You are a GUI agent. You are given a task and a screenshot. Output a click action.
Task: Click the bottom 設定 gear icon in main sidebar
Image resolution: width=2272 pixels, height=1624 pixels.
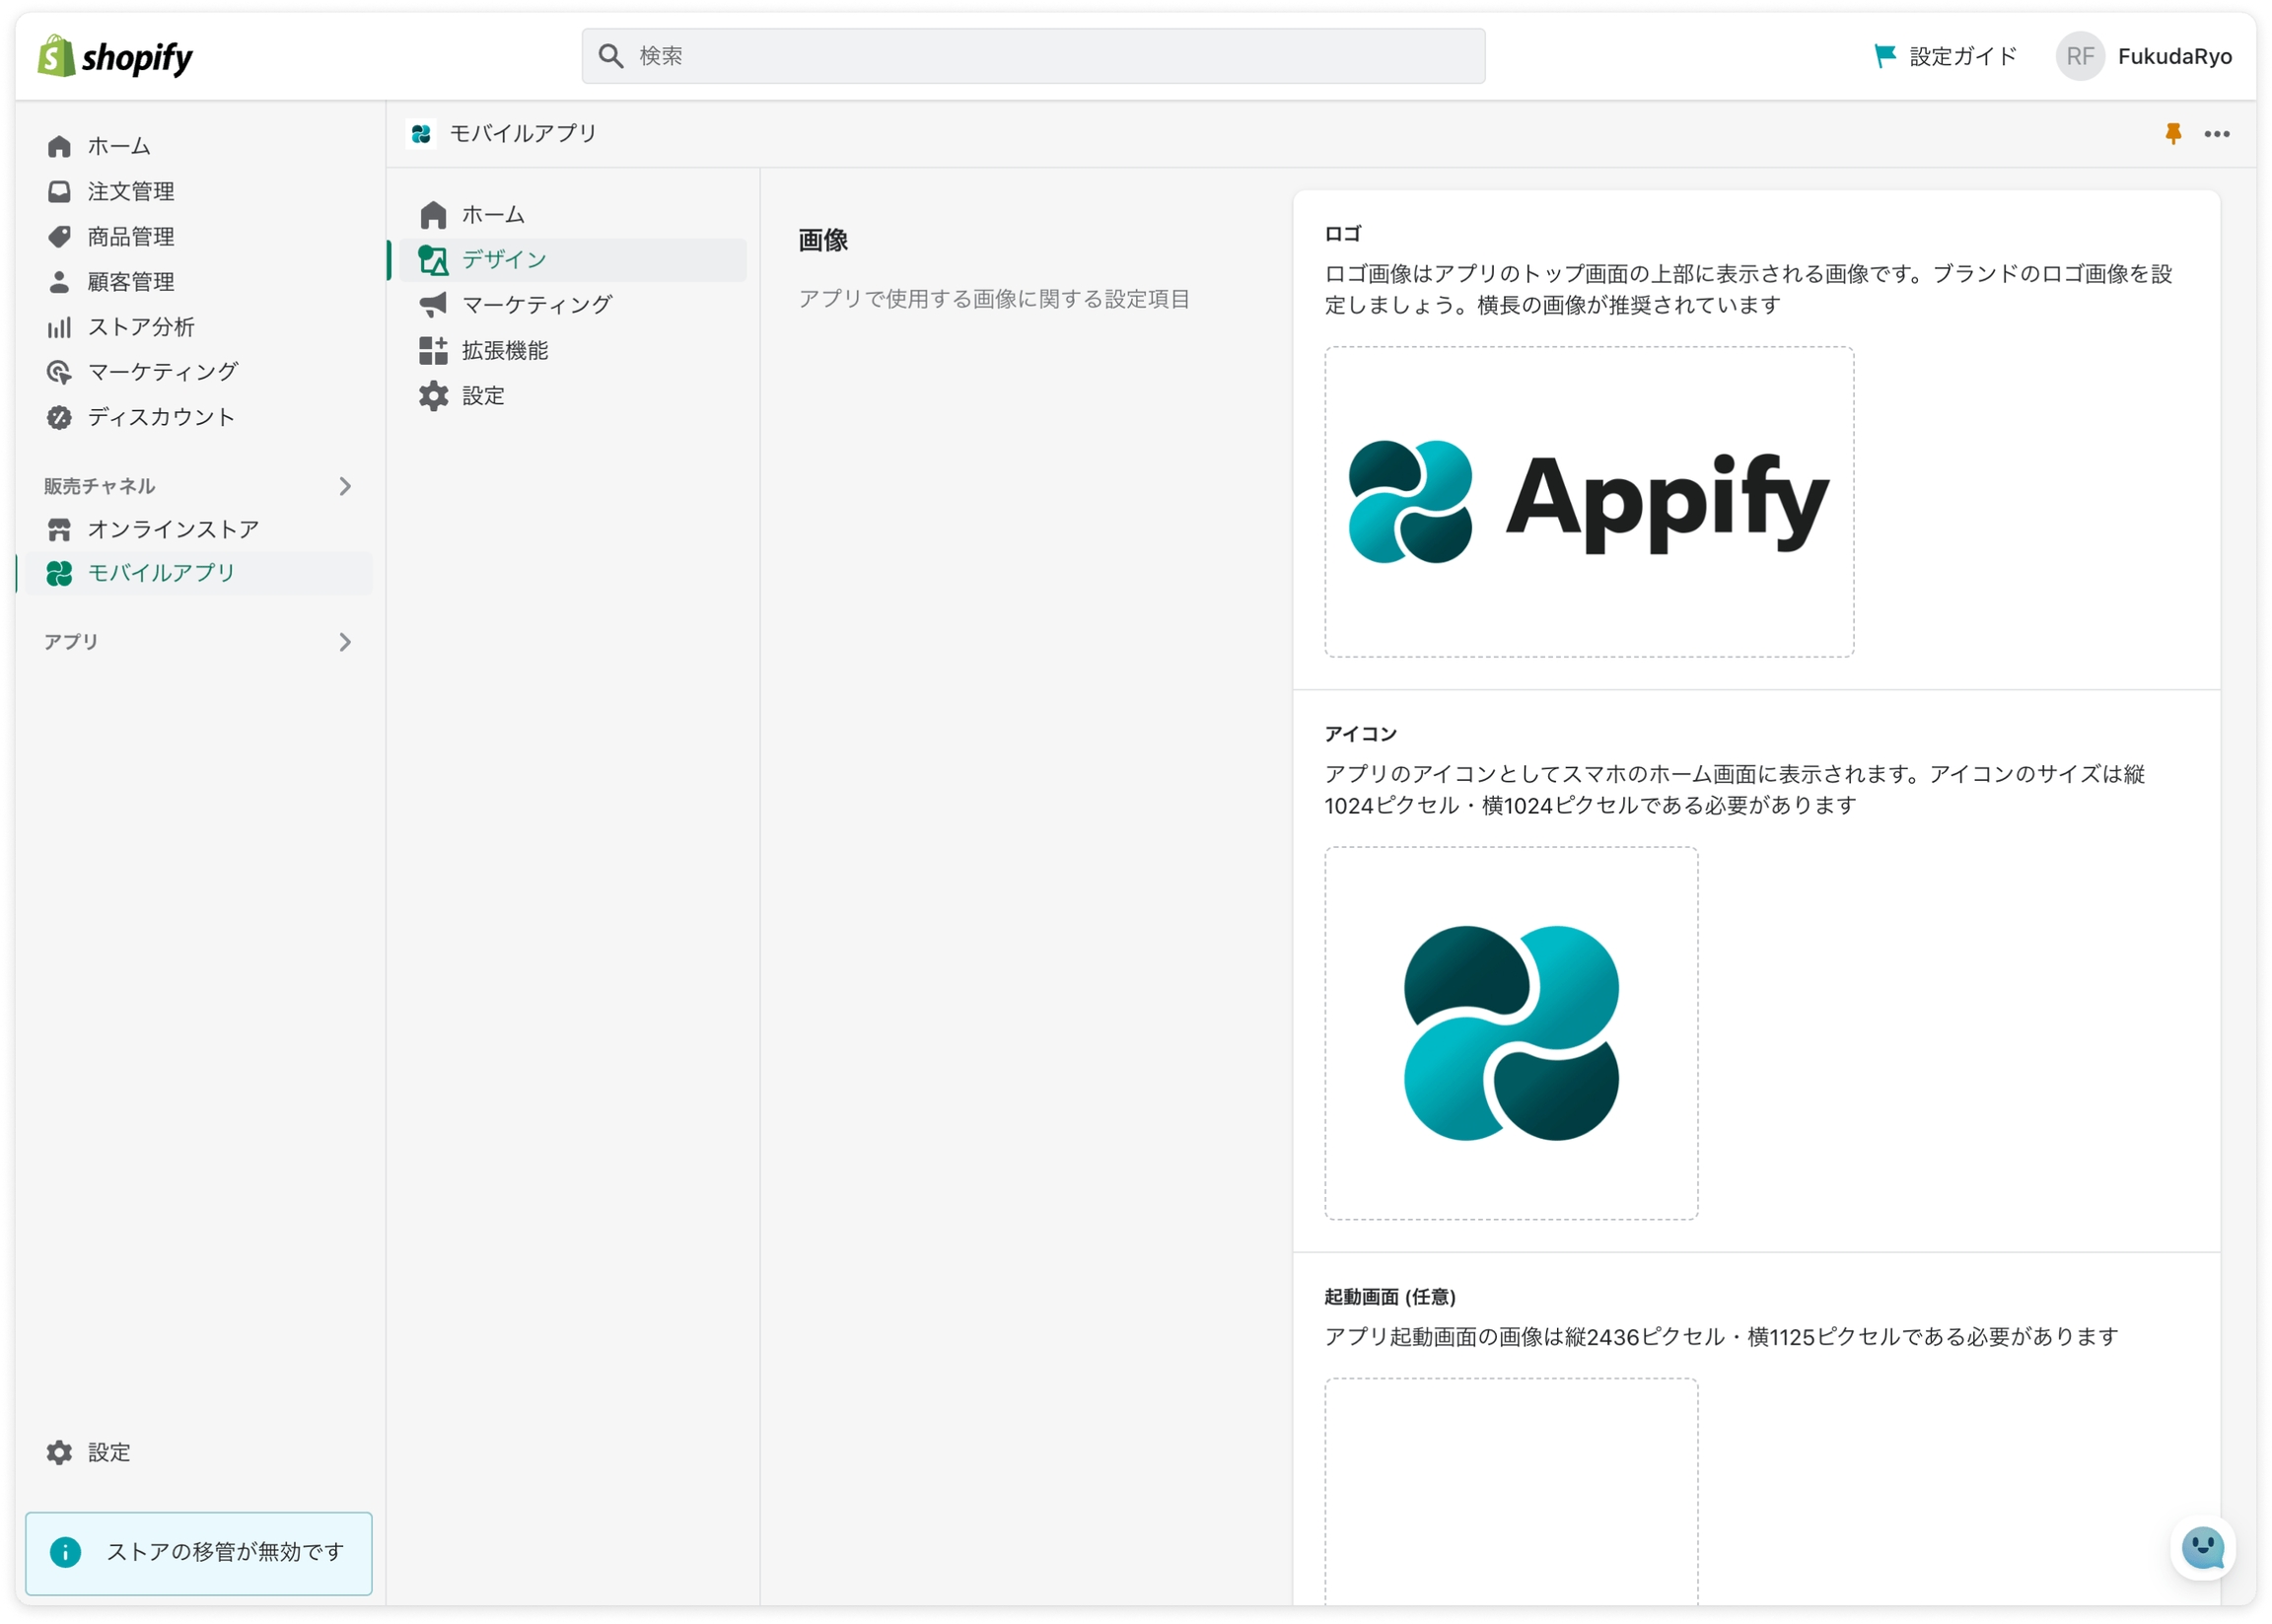click(59, 1452)
